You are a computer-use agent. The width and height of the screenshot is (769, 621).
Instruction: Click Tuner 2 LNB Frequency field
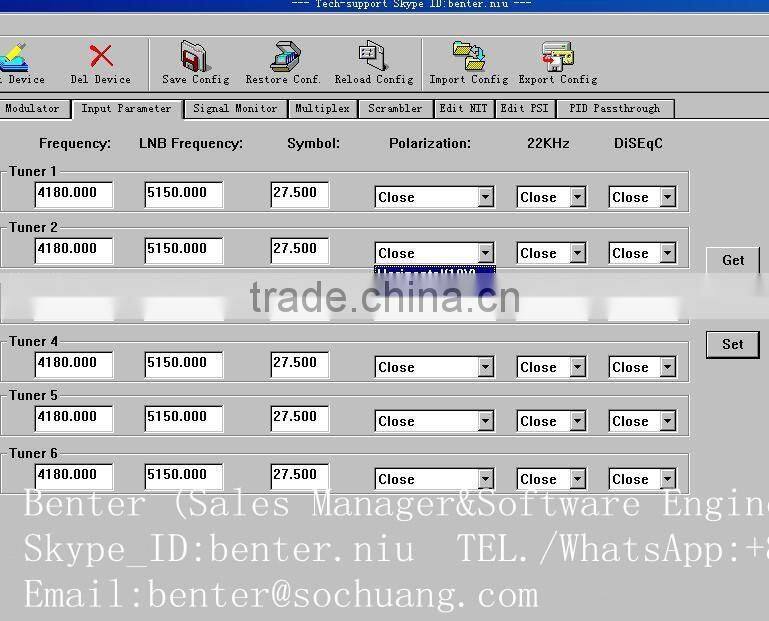tap(183, 250)
